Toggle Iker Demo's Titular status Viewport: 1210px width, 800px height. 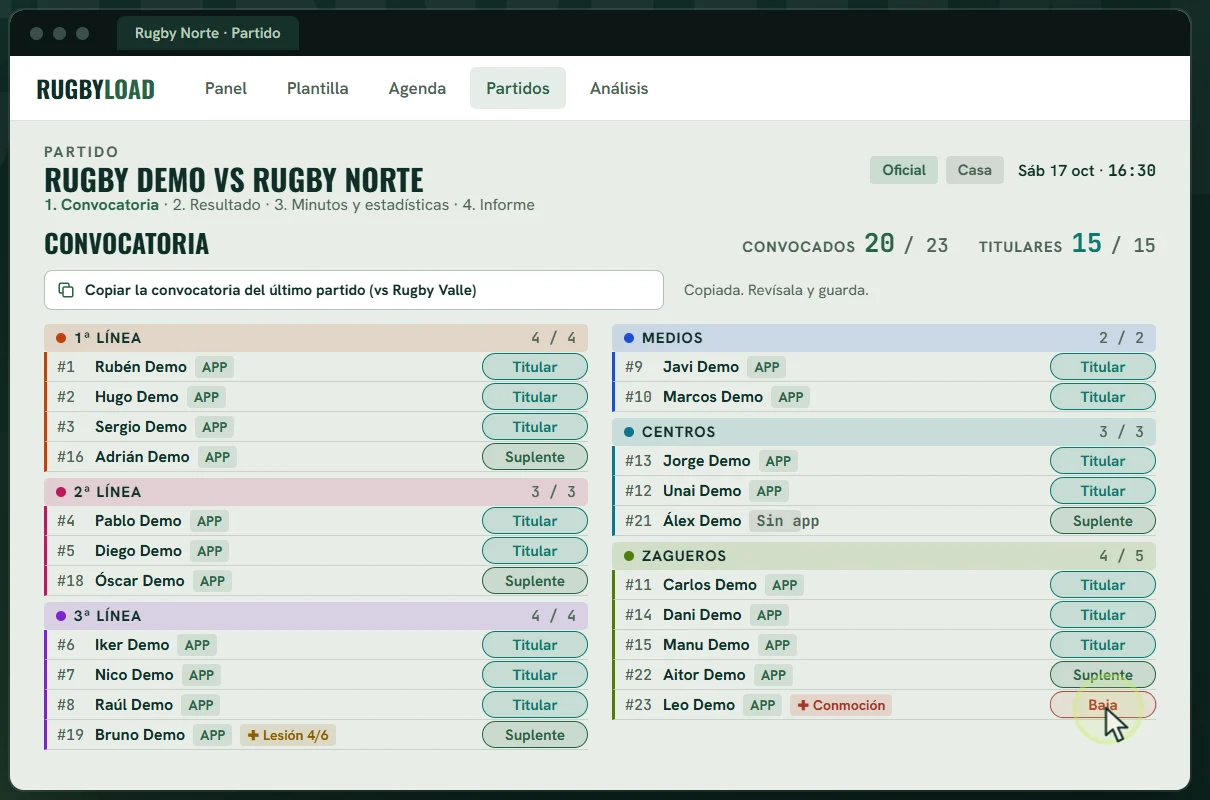click(x=535, y=645)
